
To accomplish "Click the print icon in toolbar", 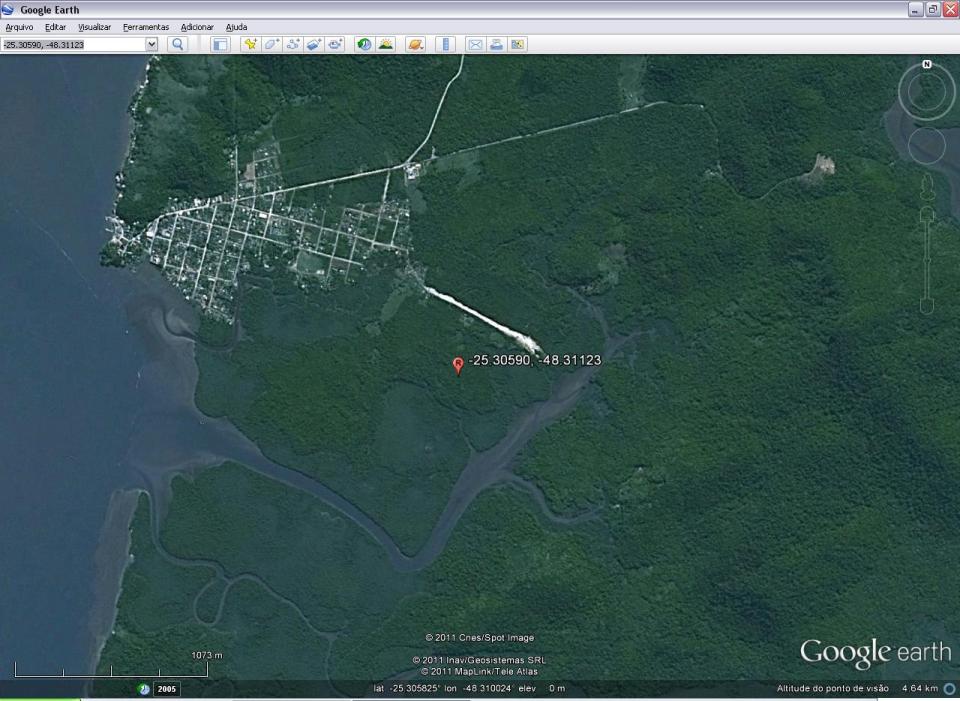I will [497, 44].
